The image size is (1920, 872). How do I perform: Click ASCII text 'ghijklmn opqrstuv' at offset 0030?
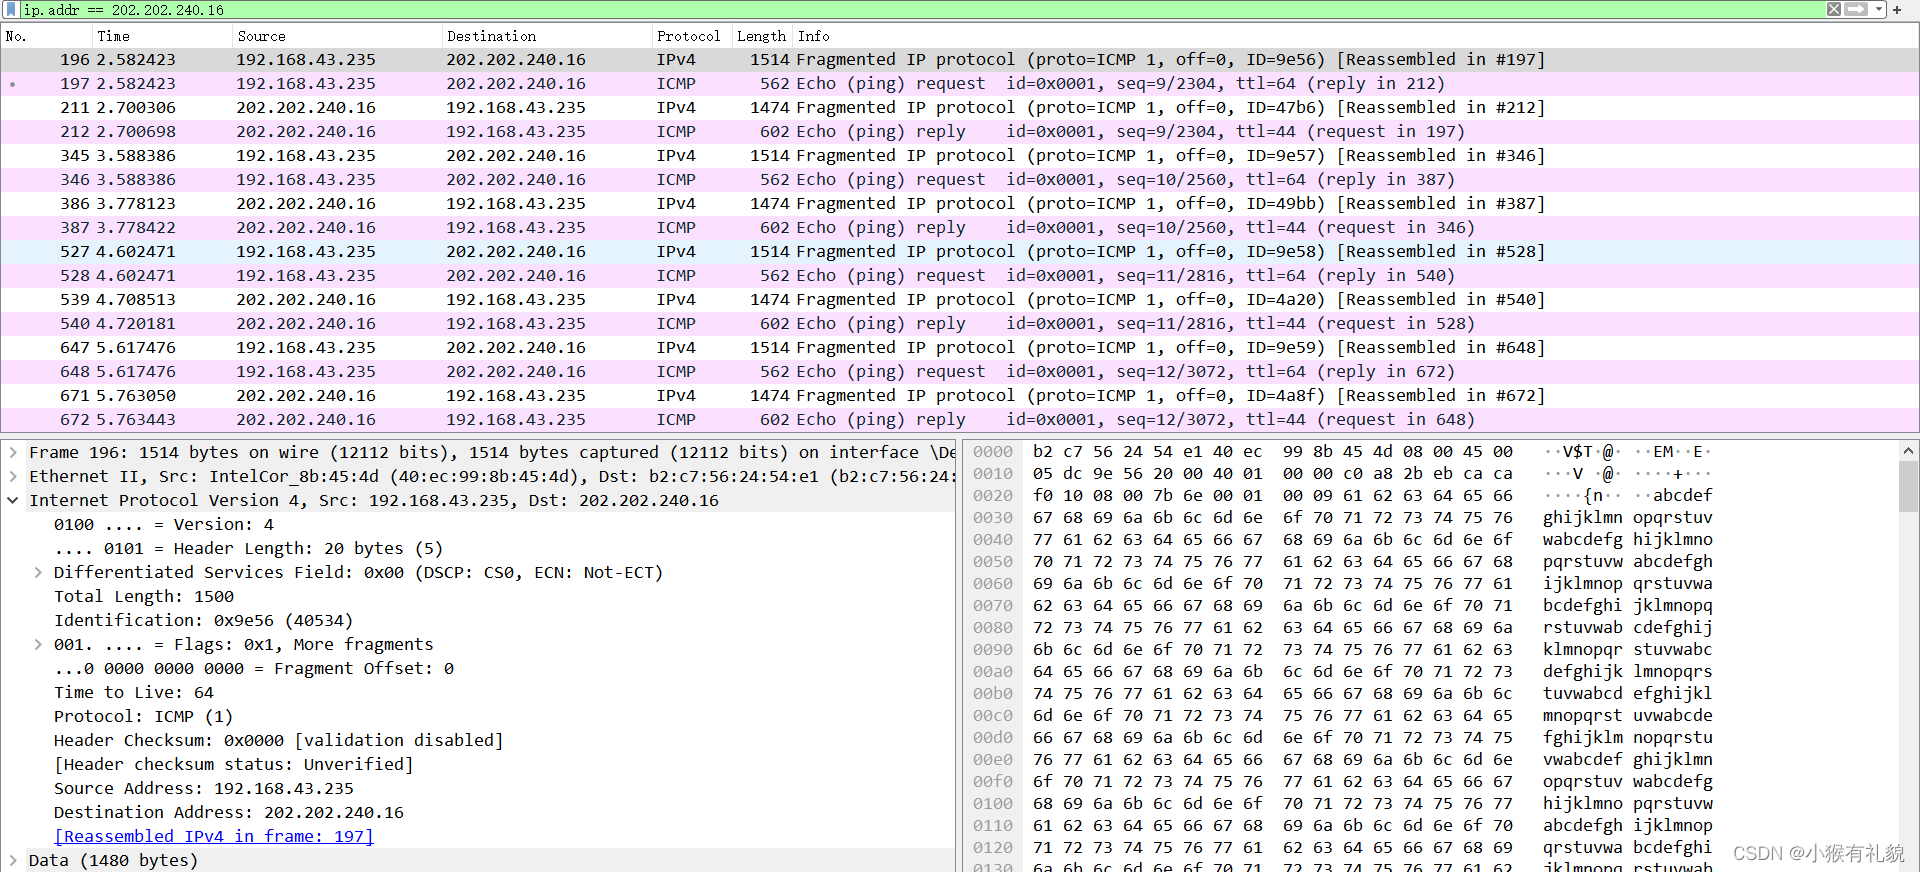[x=1627, y=518]
